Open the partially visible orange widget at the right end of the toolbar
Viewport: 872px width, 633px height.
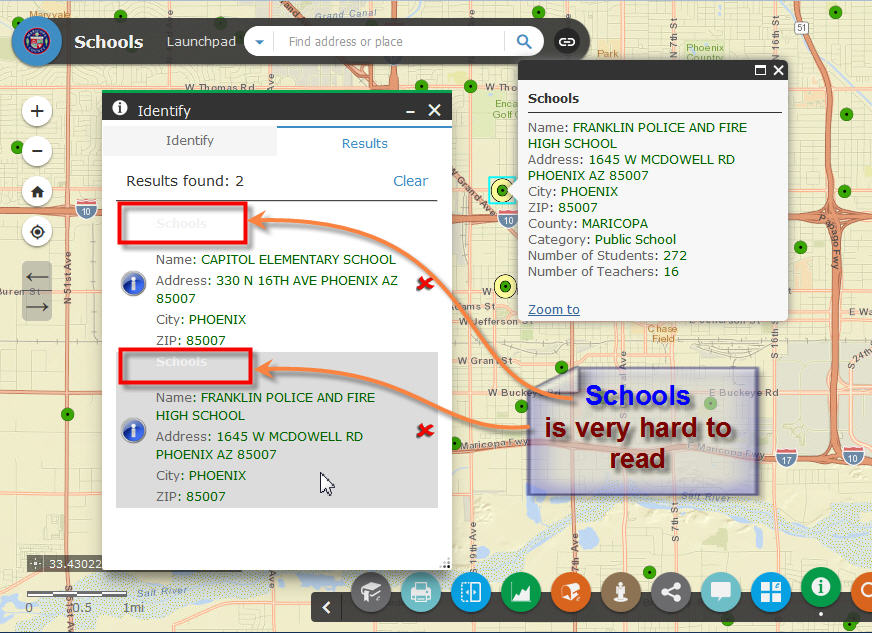[863, 591]
